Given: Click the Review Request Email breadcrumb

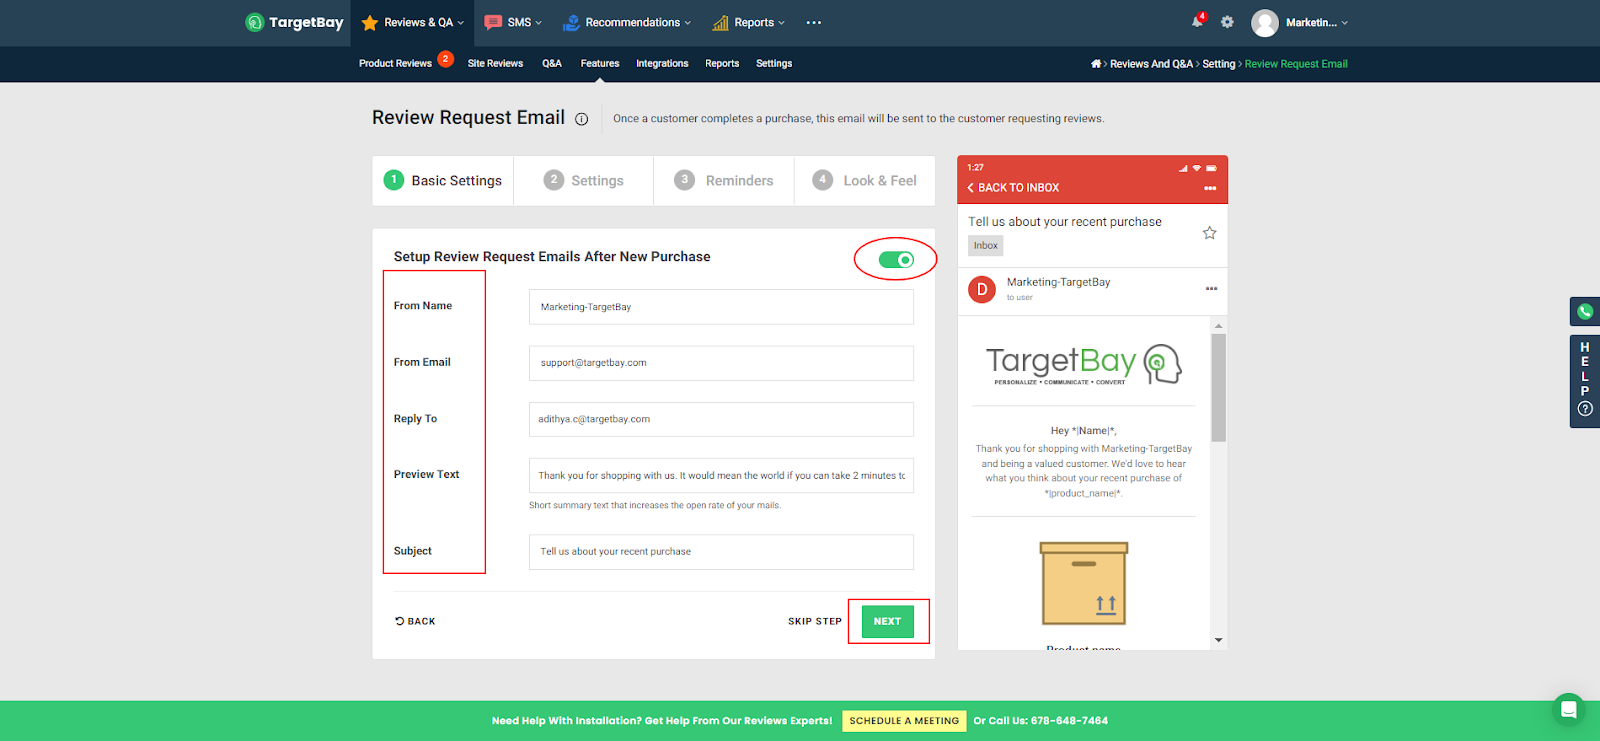Looking at the screenshot, I should point(1296,63).
